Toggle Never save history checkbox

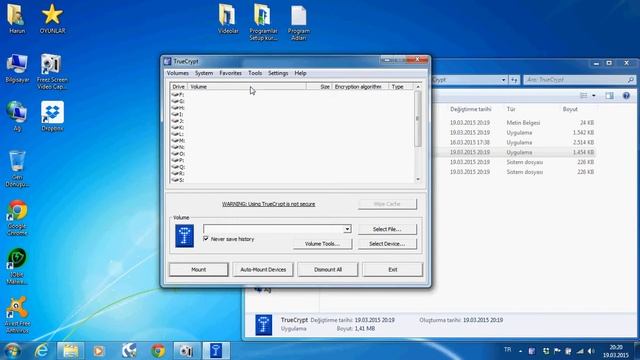[x=206, y=239]
